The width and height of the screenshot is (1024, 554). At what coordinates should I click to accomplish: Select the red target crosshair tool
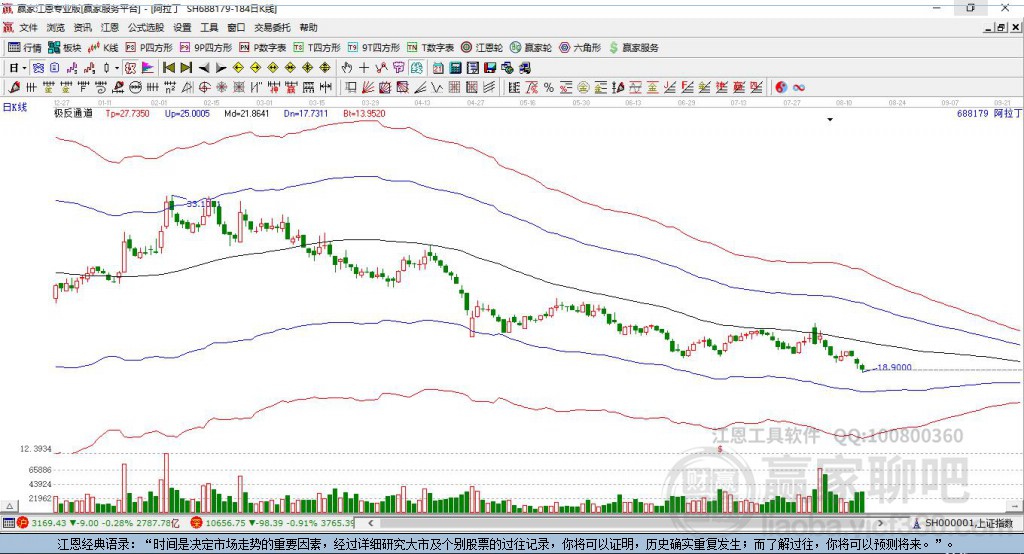point(204,88)
